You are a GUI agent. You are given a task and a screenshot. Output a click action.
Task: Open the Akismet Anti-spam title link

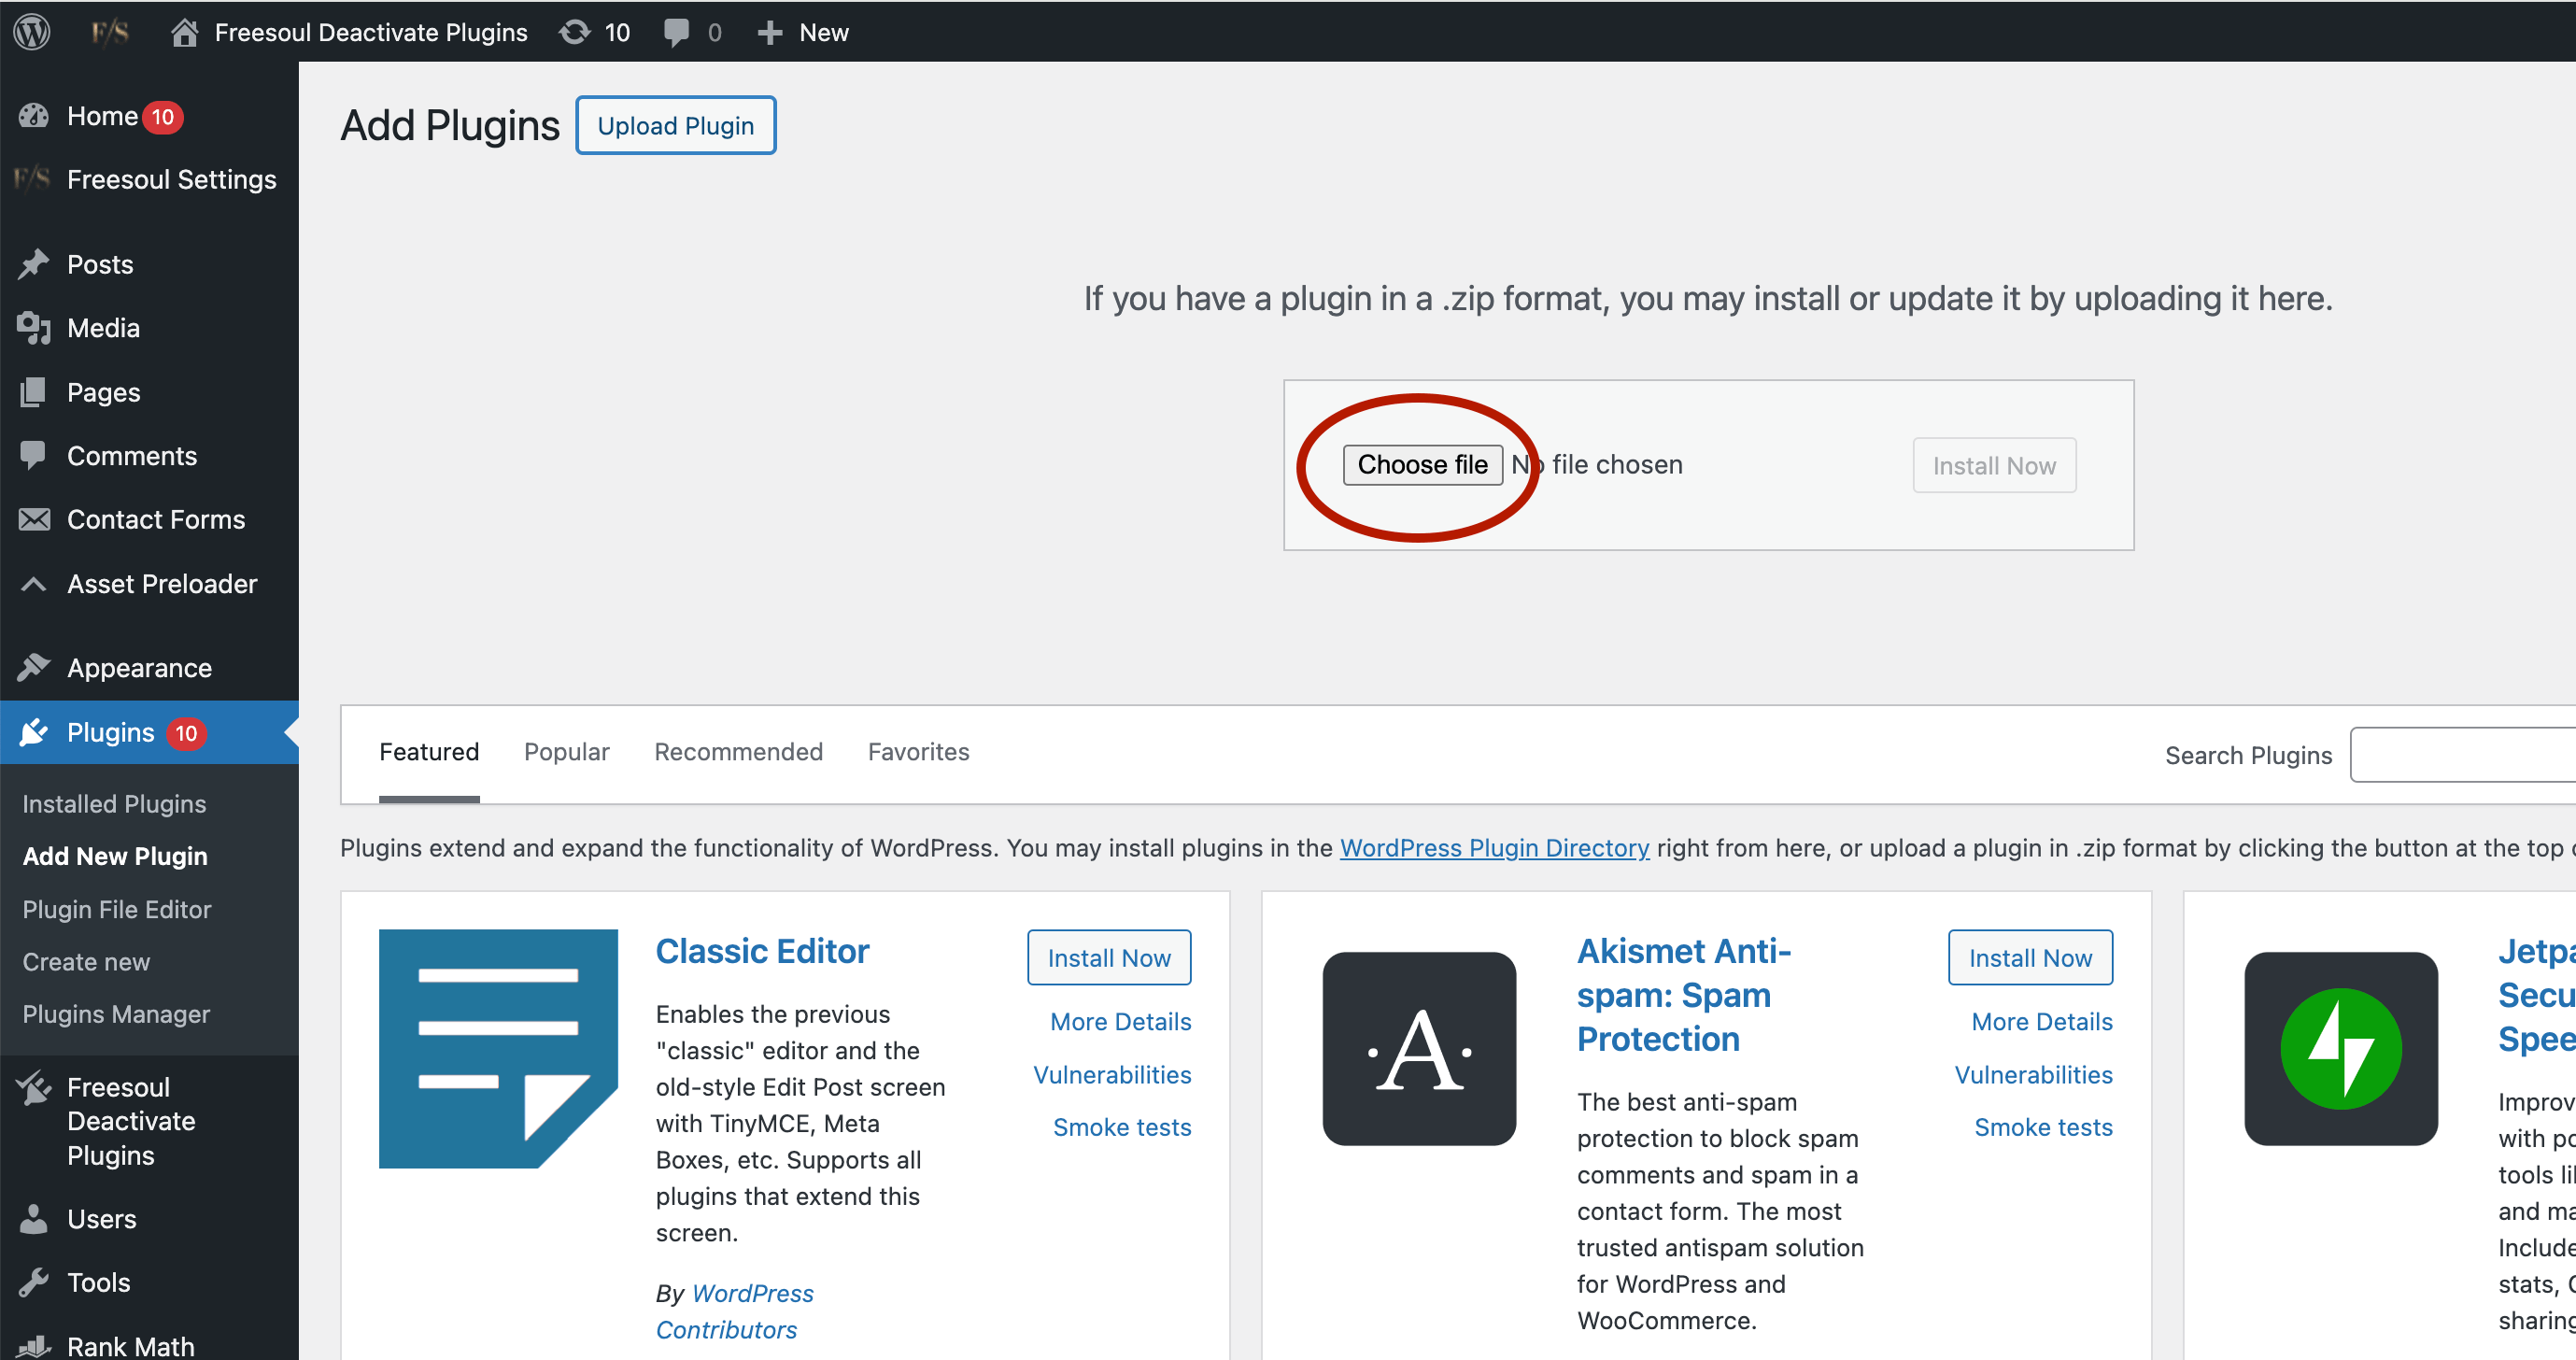1684,994
